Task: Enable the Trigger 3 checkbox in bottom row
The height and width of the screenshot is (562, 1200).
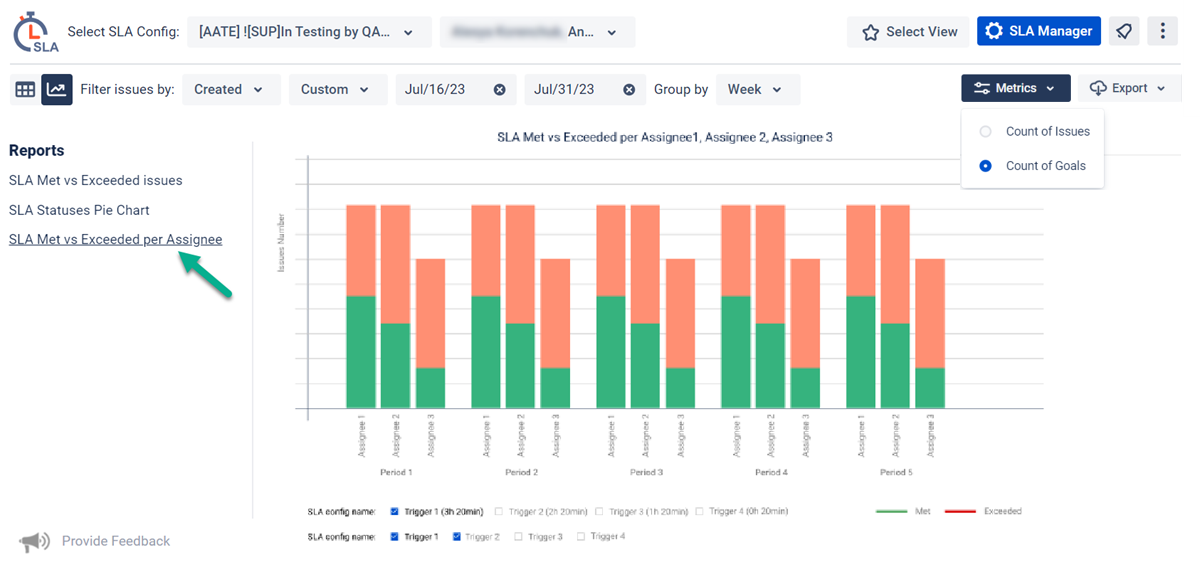Action: click(x=518, y=537)
